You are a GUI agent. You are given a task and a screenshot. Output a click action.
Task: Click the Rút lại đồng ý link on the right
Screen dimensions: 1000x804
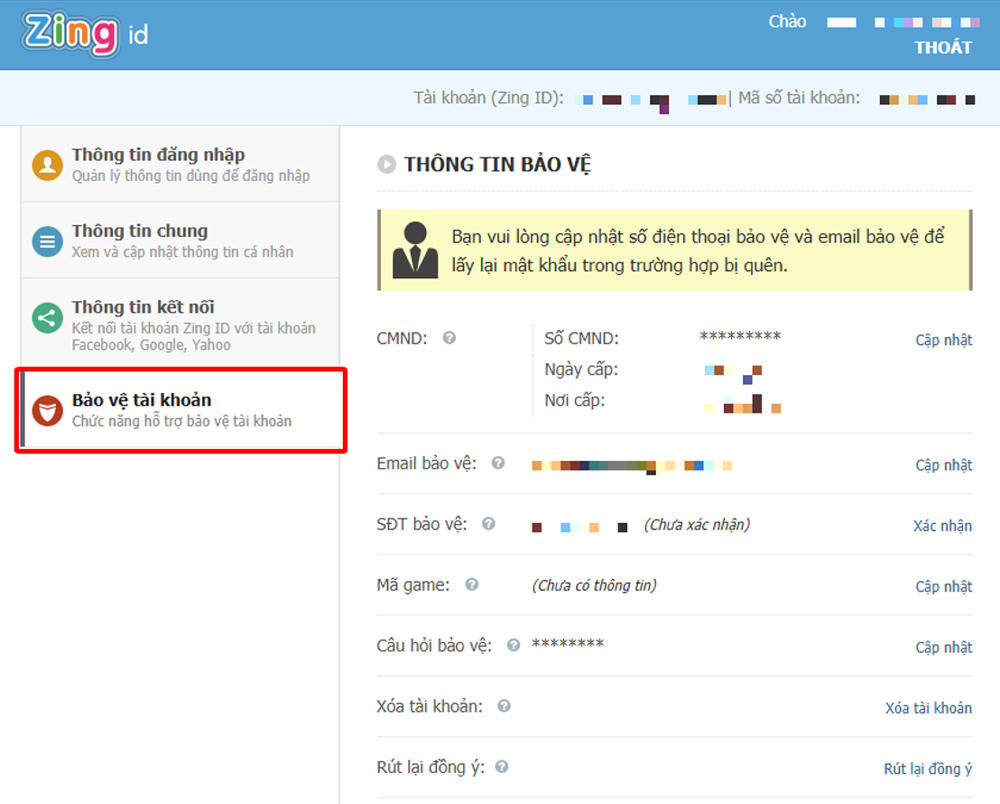click(x=927, y=769)
